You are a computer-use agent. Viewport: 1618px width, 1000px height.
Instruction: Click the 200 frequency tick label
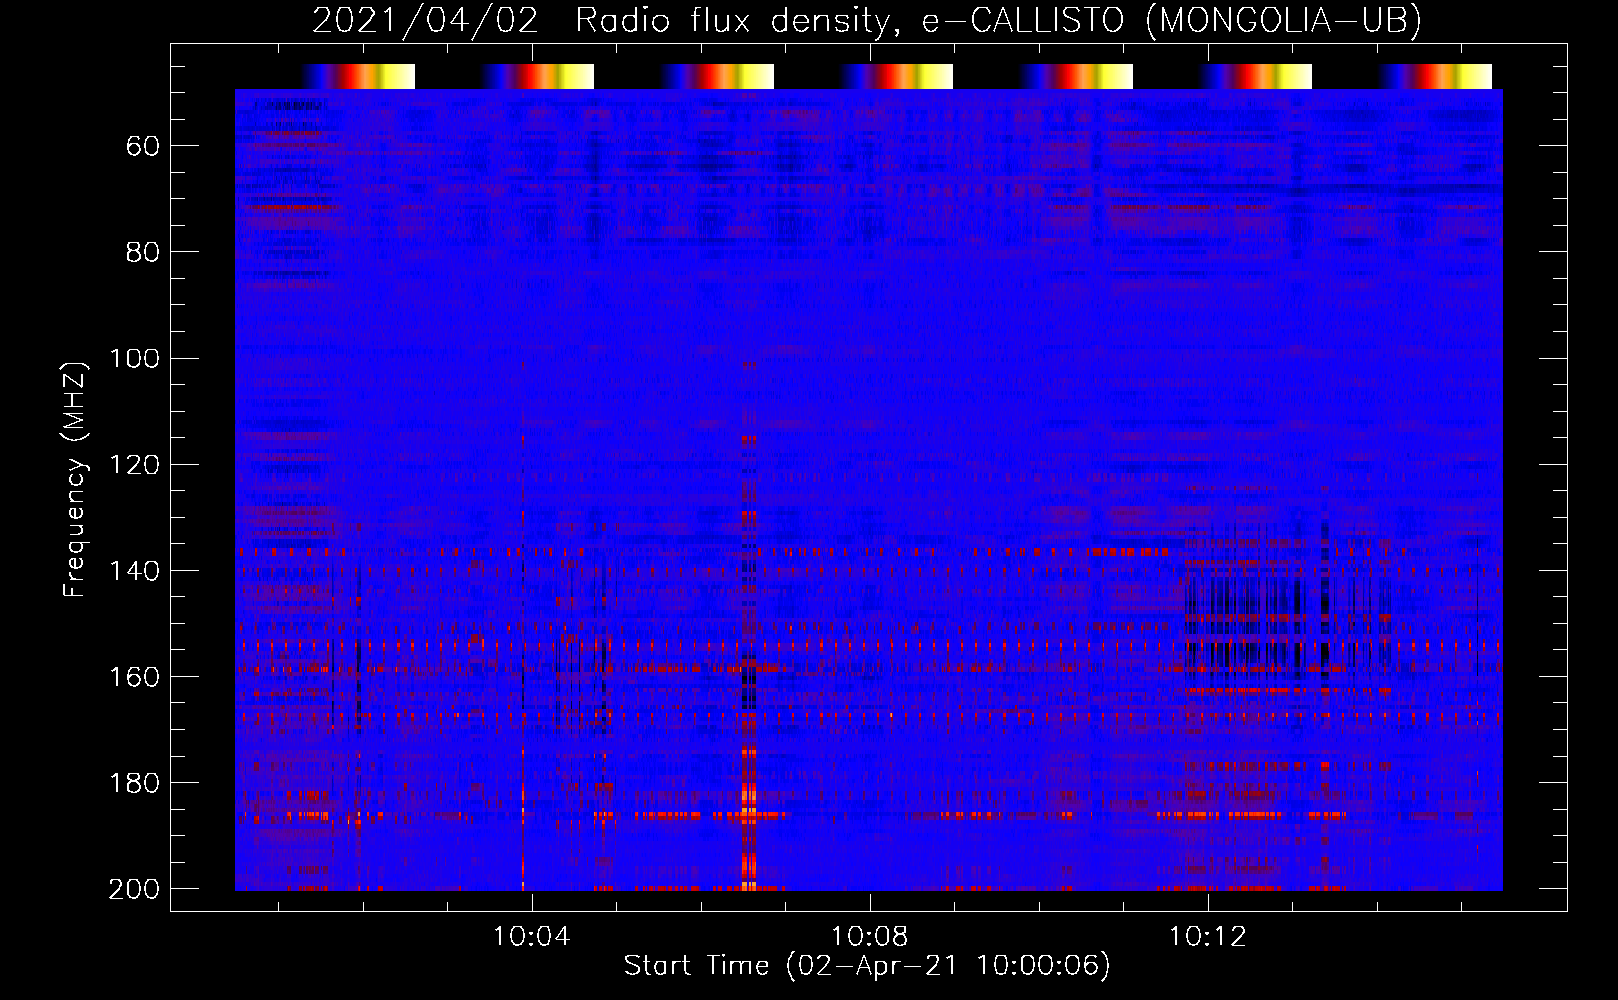pos(134,888)
